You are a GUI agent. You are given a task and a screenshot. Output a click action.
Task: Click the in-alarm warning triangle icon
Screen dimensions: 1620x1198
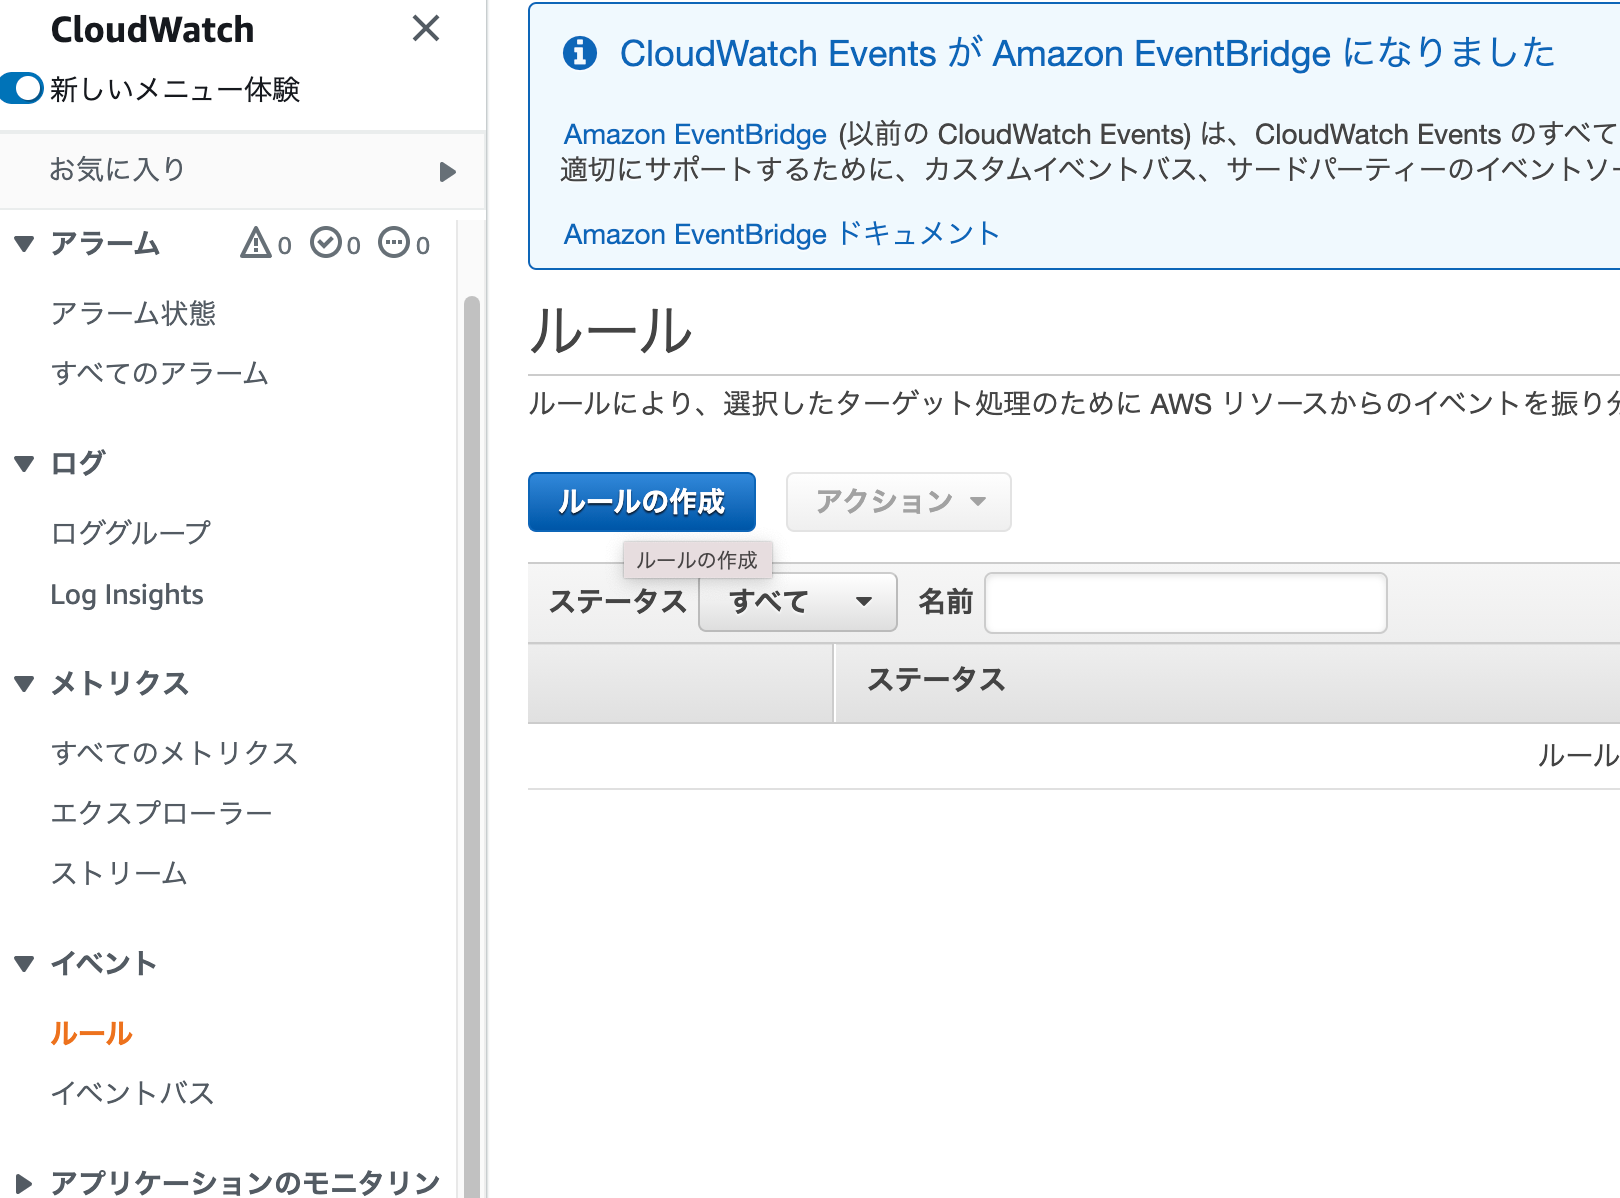[x=256, y=243]
